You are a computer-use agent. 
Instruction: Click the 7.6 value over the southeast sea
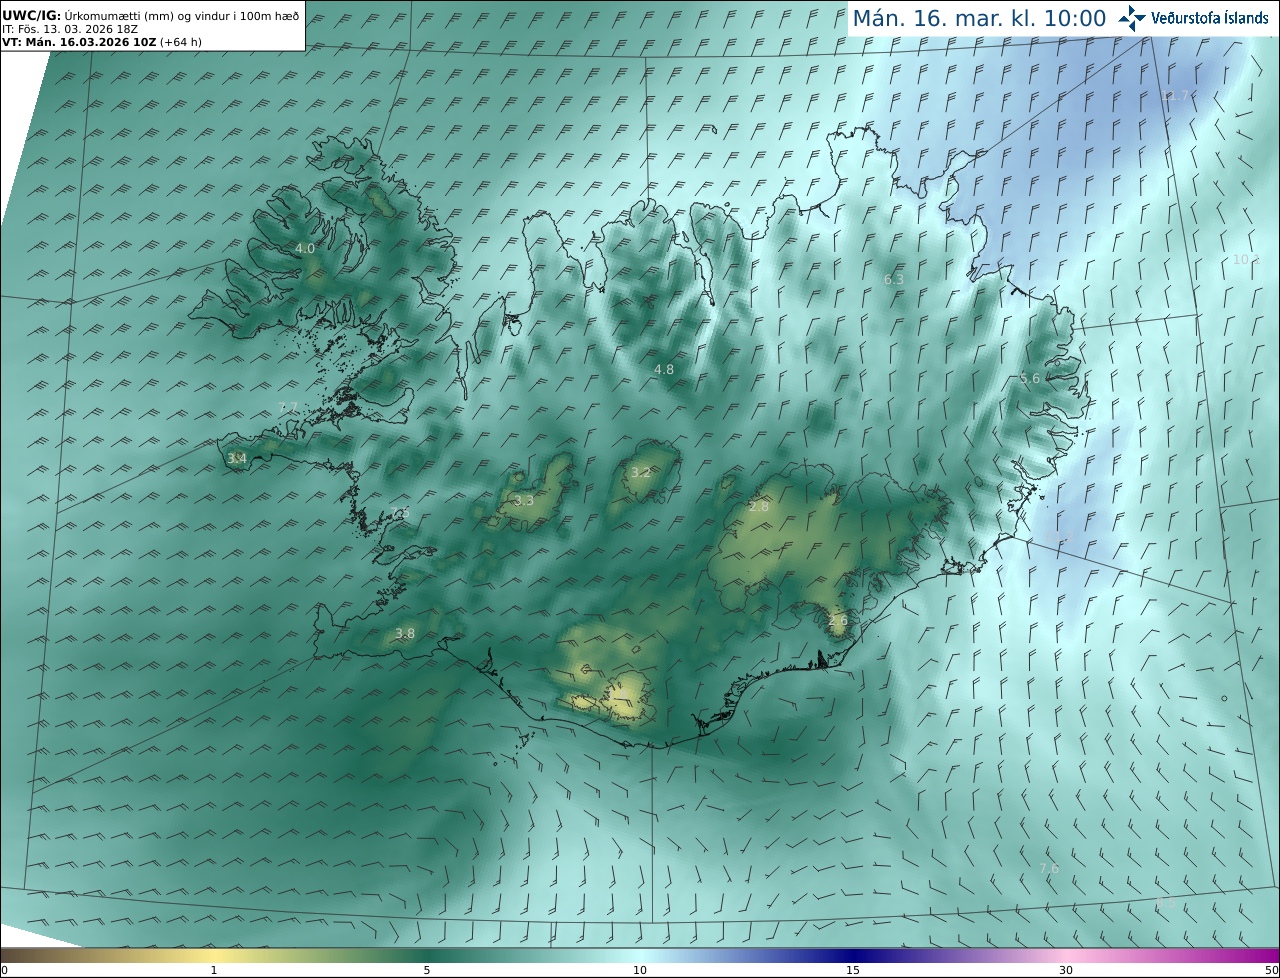click(1049, 868)
